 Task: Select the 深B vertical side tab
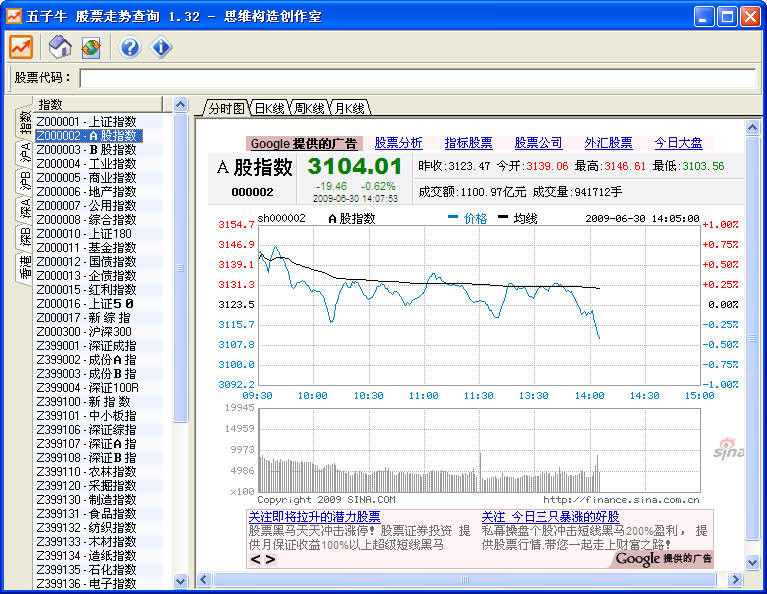tap(24, 236)
